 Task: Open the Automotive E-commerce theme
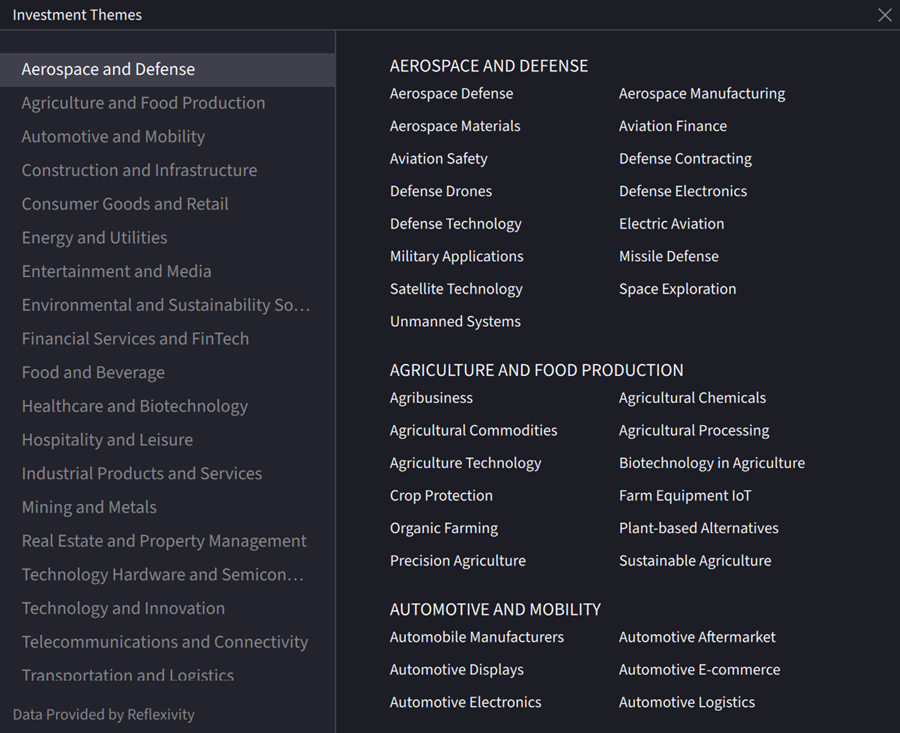click(x=699, y=670)
